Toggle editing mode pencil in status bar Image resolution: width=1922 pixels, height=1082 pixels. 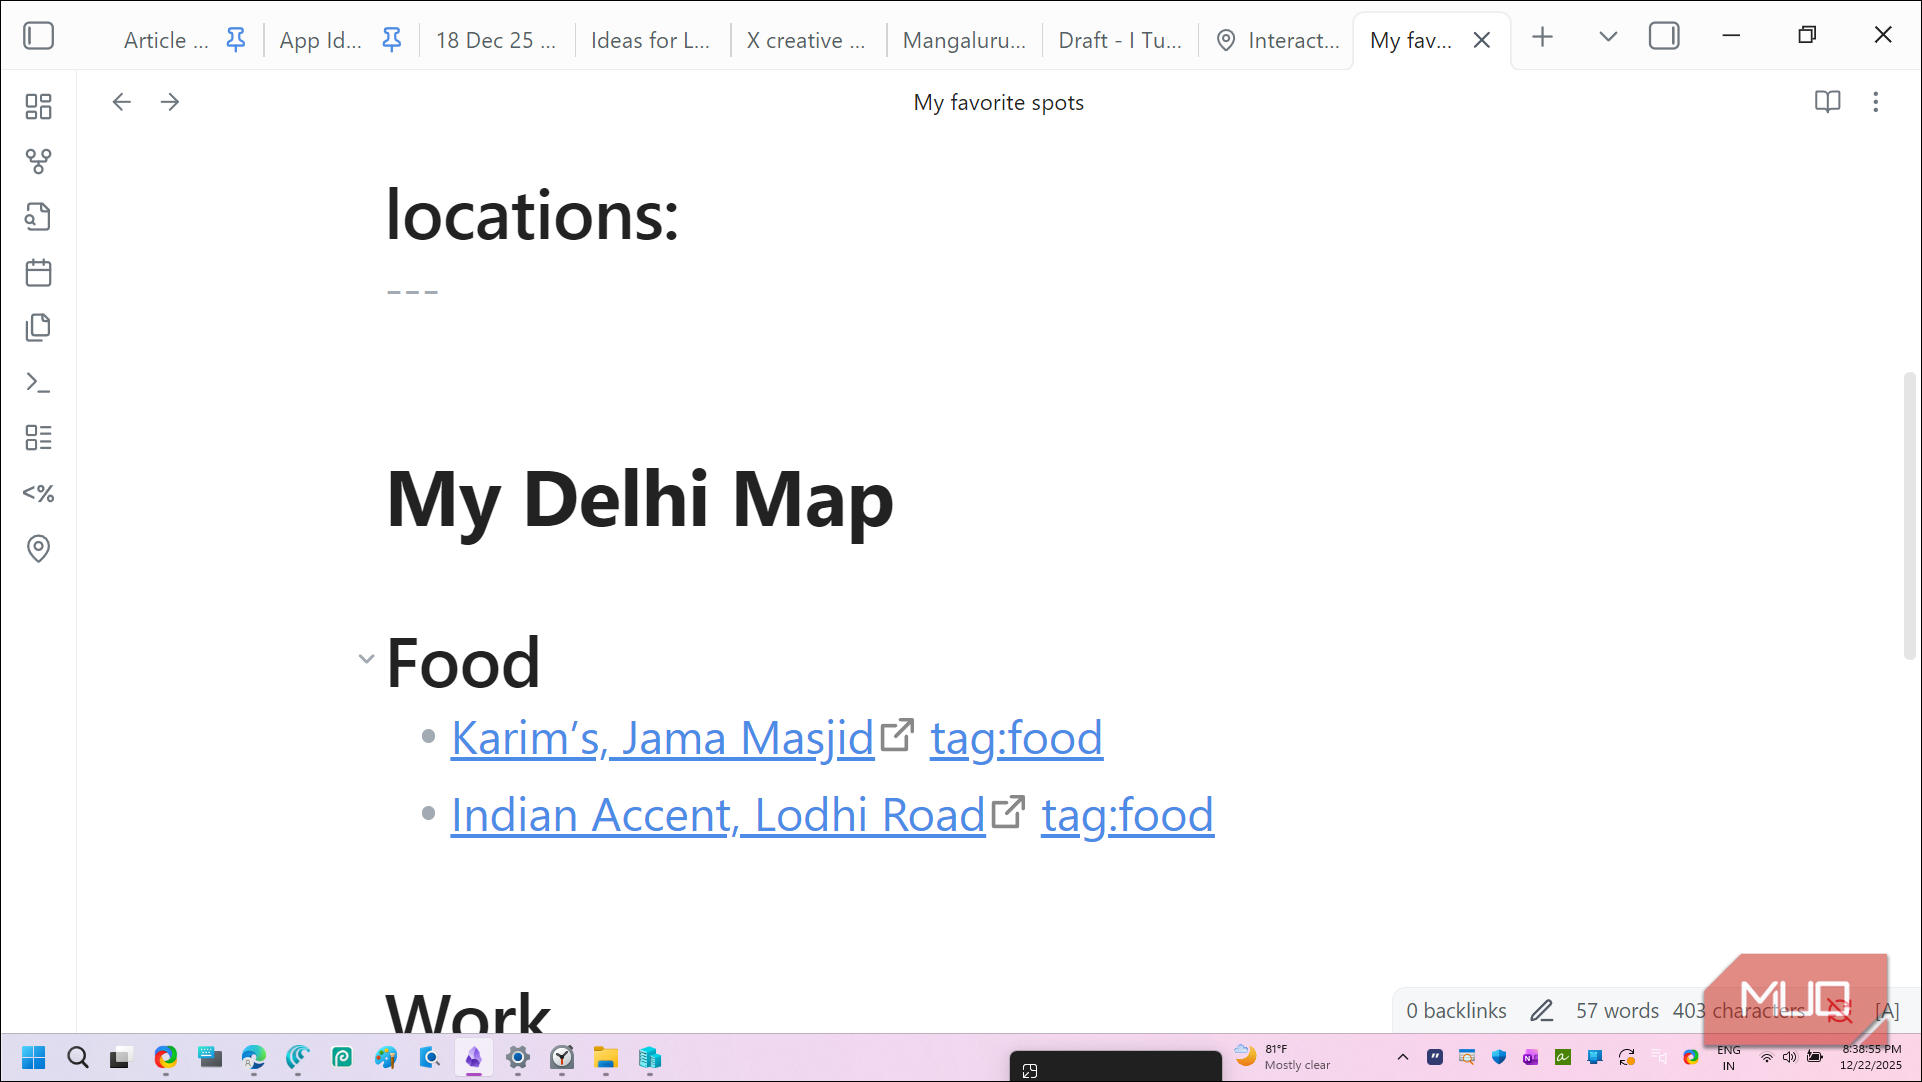pyautogui.click(x=1541, y=1011)
